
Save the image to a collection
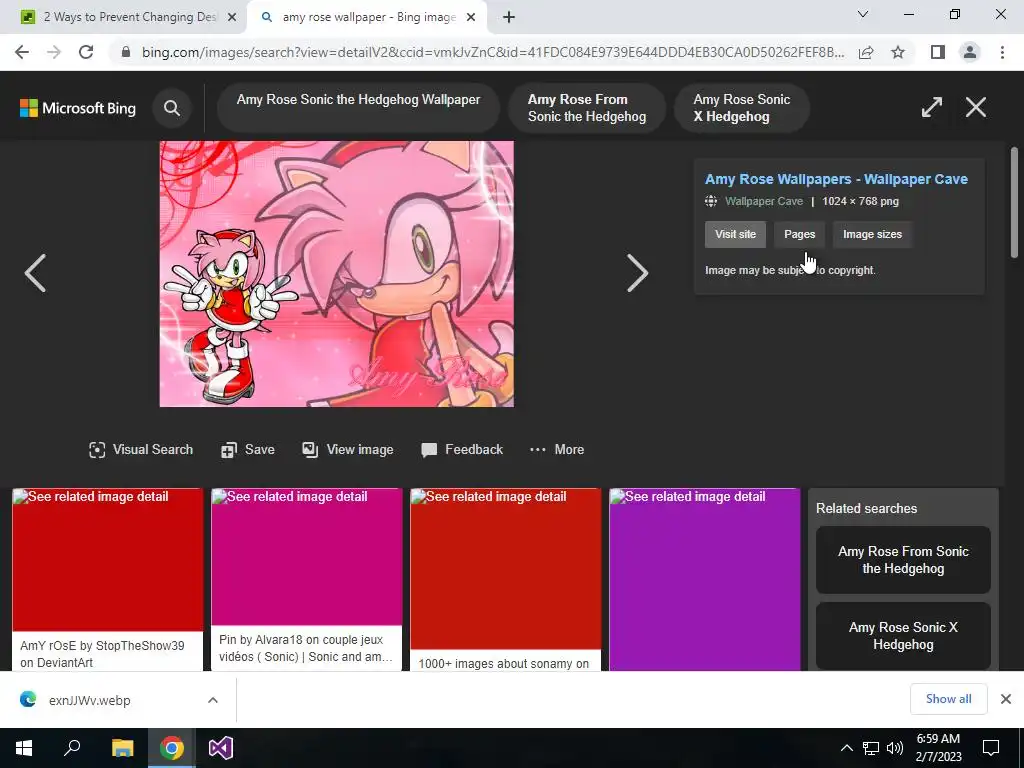(x=248, y=449)
